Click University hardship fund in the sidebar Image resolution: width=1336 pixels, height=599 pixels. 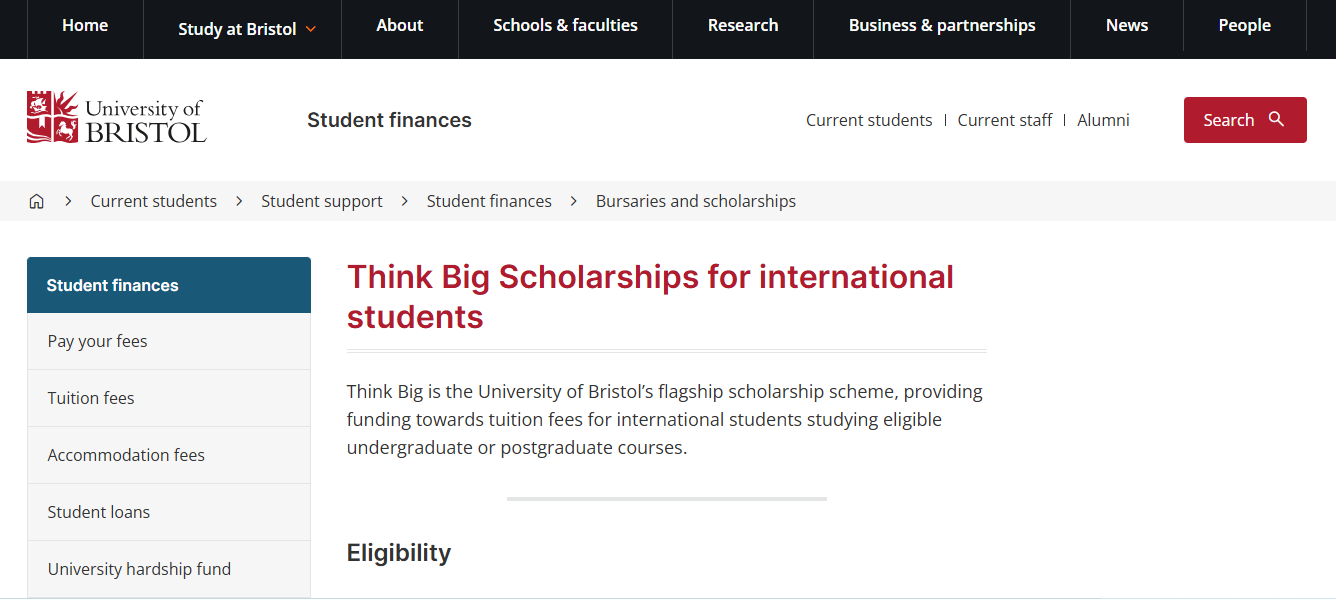pos(139,569)
